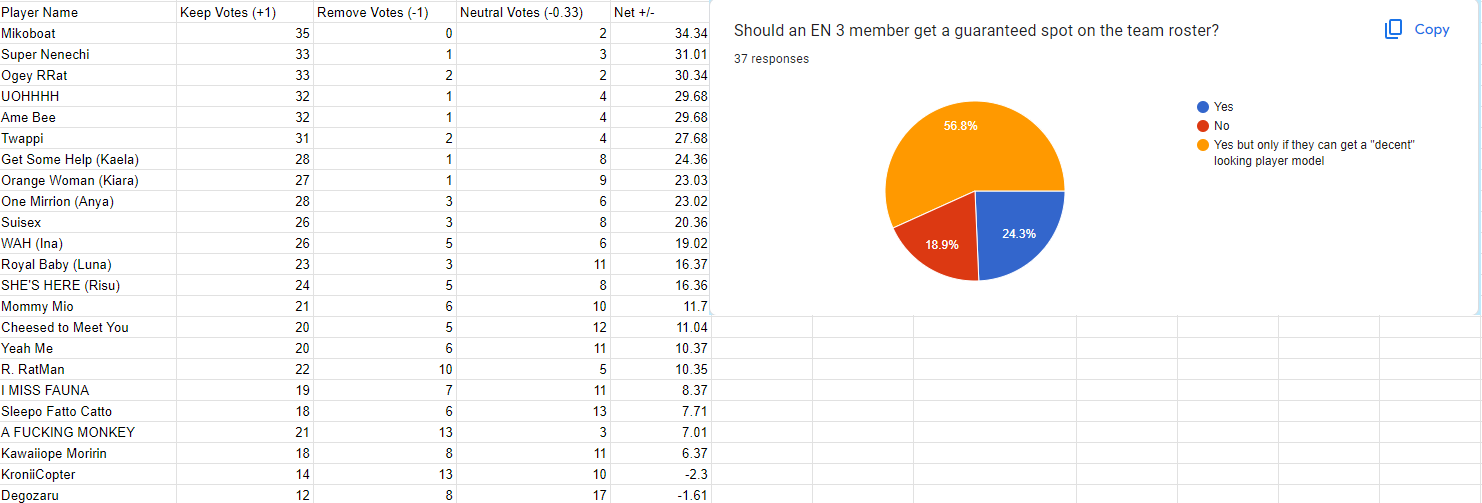The width and height of the screenshot is (1482, 503).
Task: Select the Super Nenechi cell
Action: coord(88,55)
